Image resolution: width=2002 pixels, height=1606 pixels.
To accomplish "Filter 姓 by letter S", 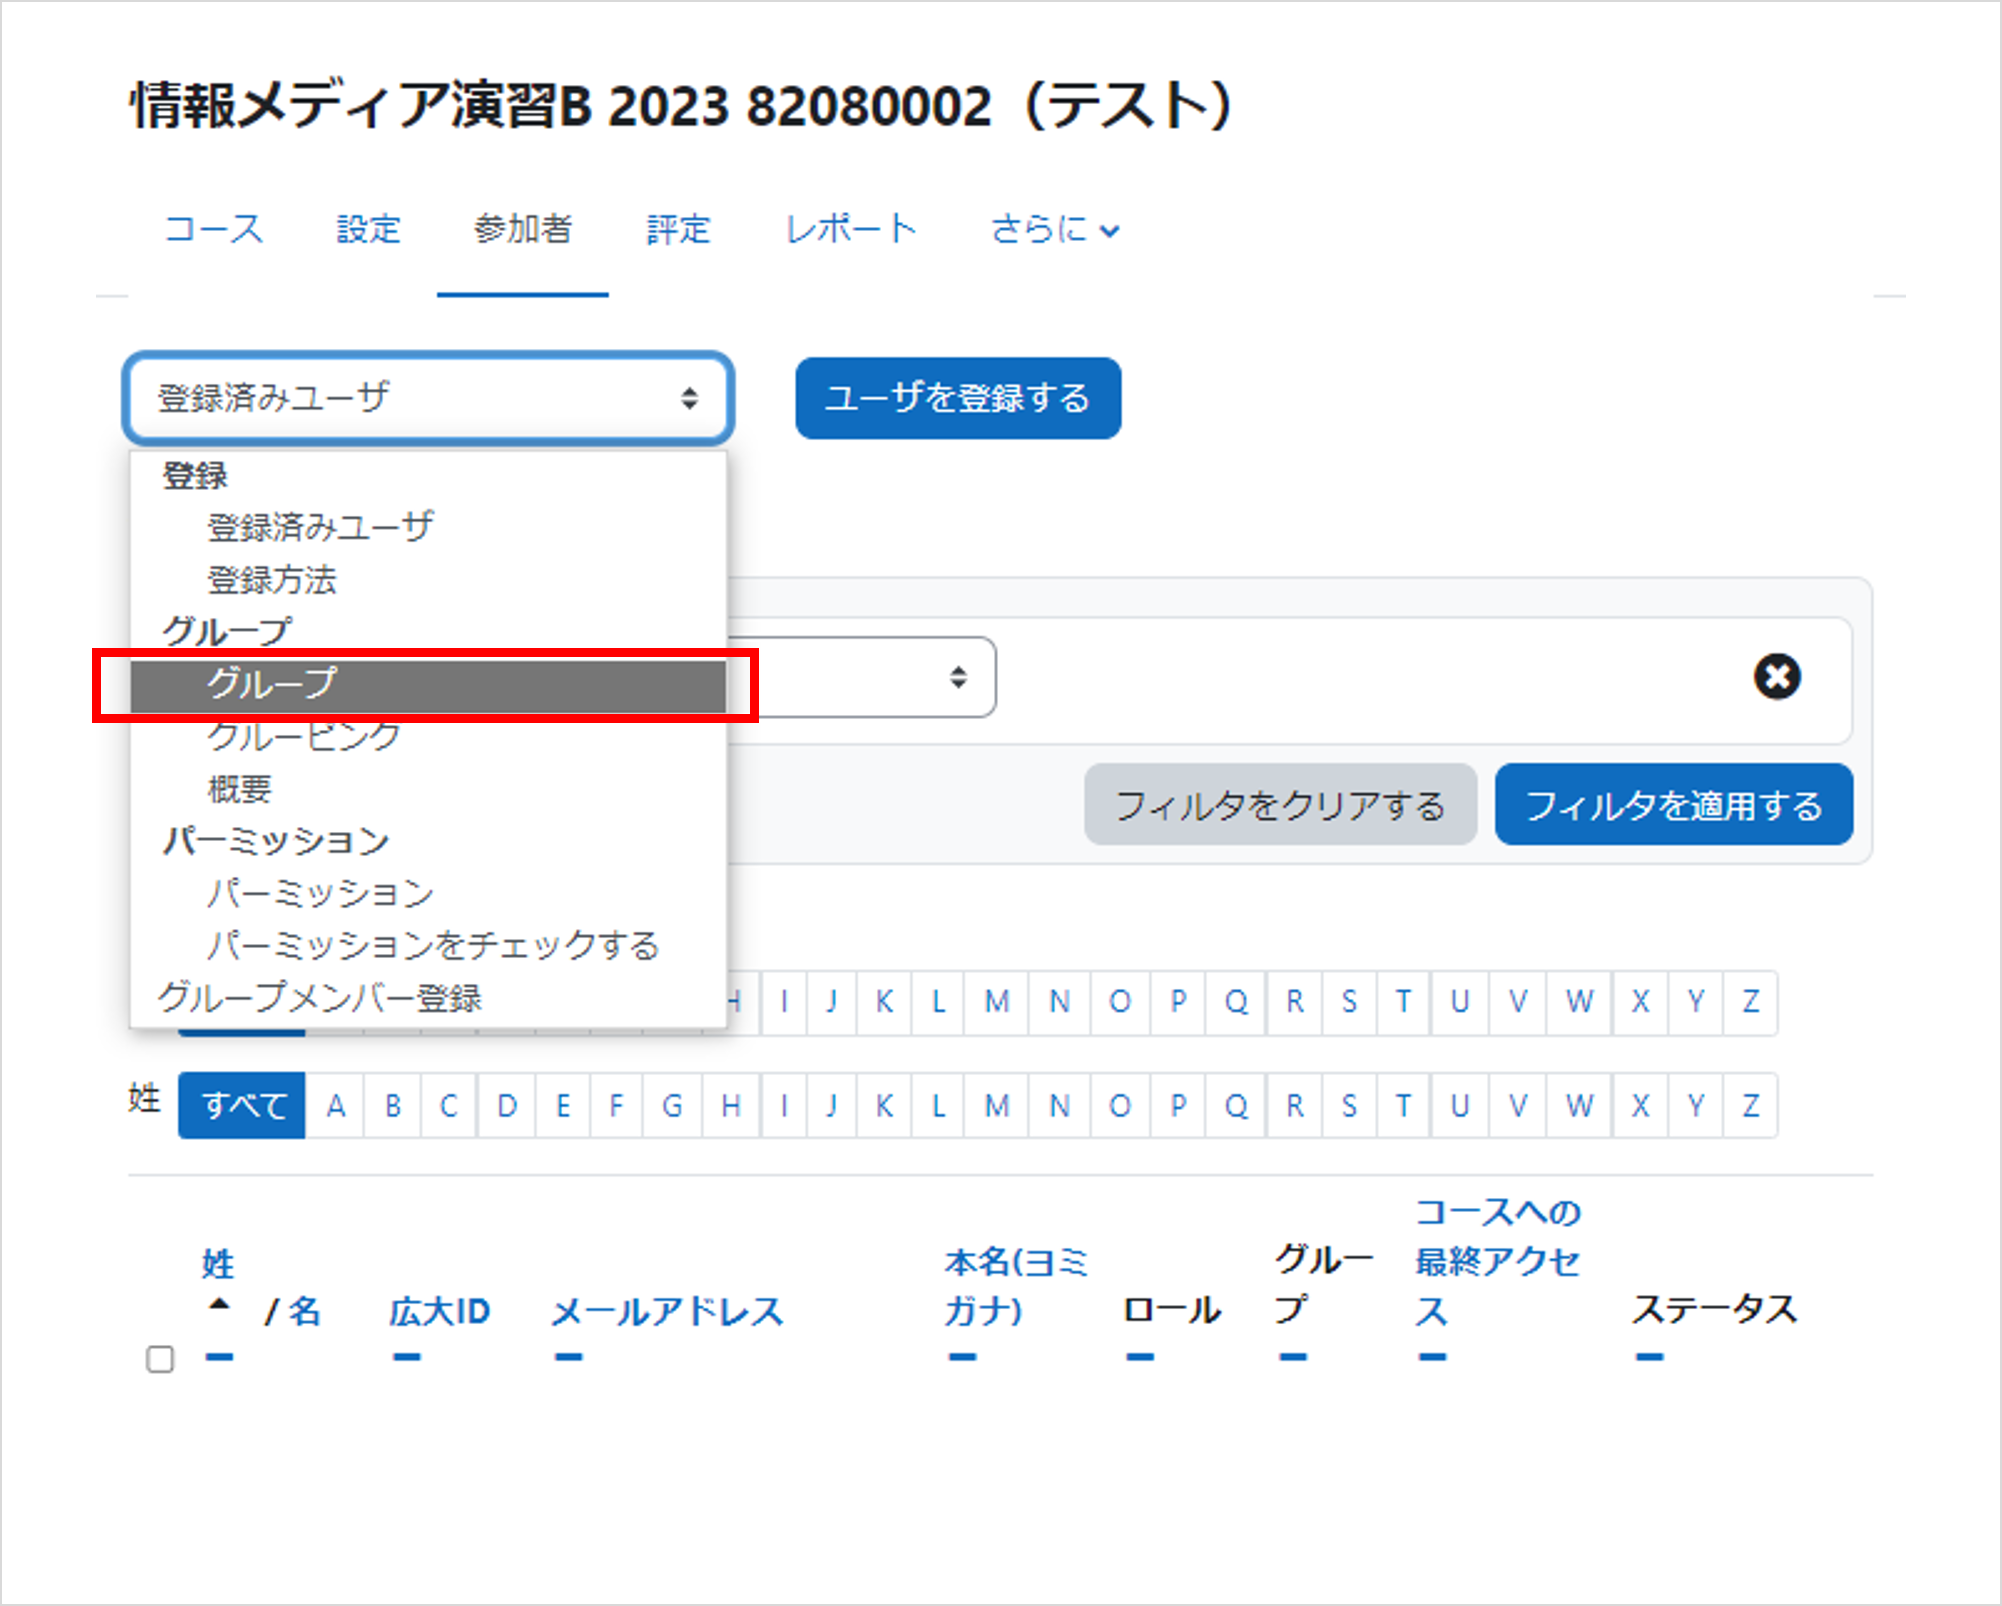I will pos(1349,1106).
